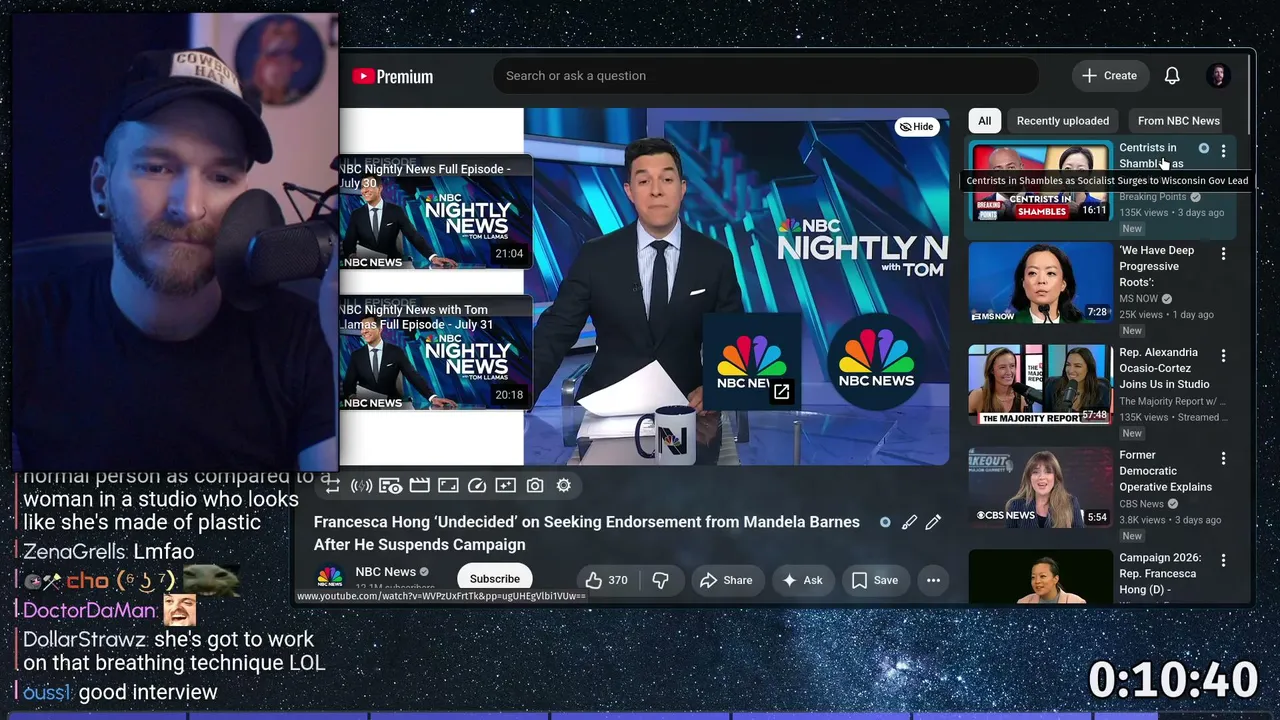Click the brush icon beside the video title

coord(909,522)
